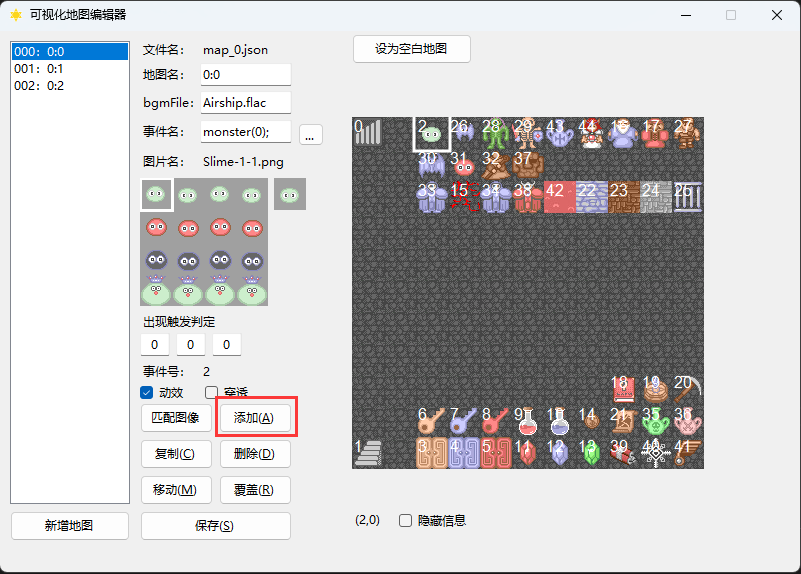Image resolution: width=801 pixels, height=574 pixels.
Task: Focus the bgmFile input field
Action: (x=246, y=103)
